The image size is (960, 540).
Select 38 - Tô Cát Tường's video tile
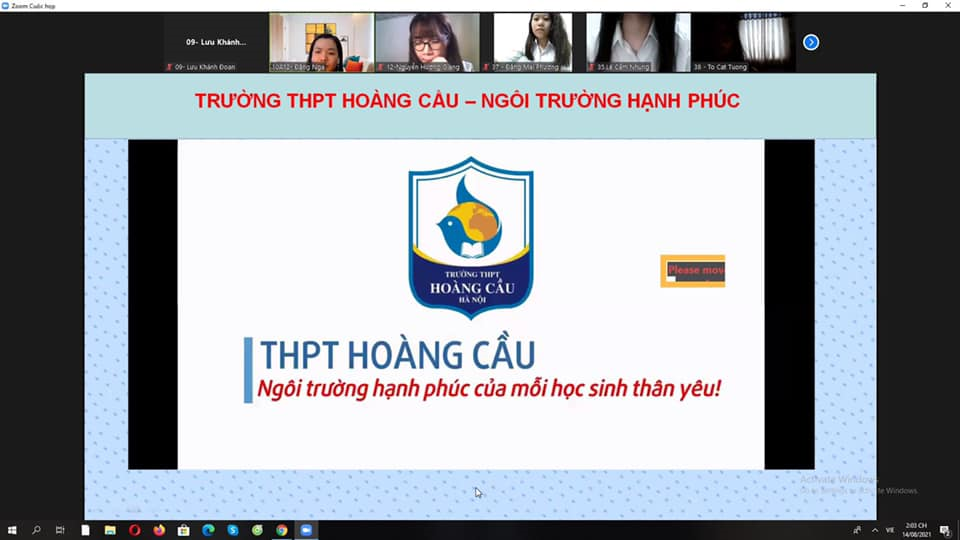click(743, 42)
